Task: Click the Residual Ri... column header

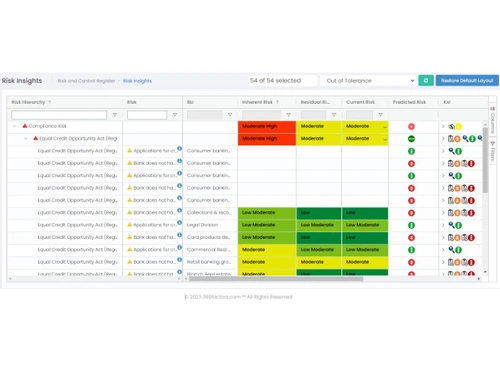Action: click(315, 102)
